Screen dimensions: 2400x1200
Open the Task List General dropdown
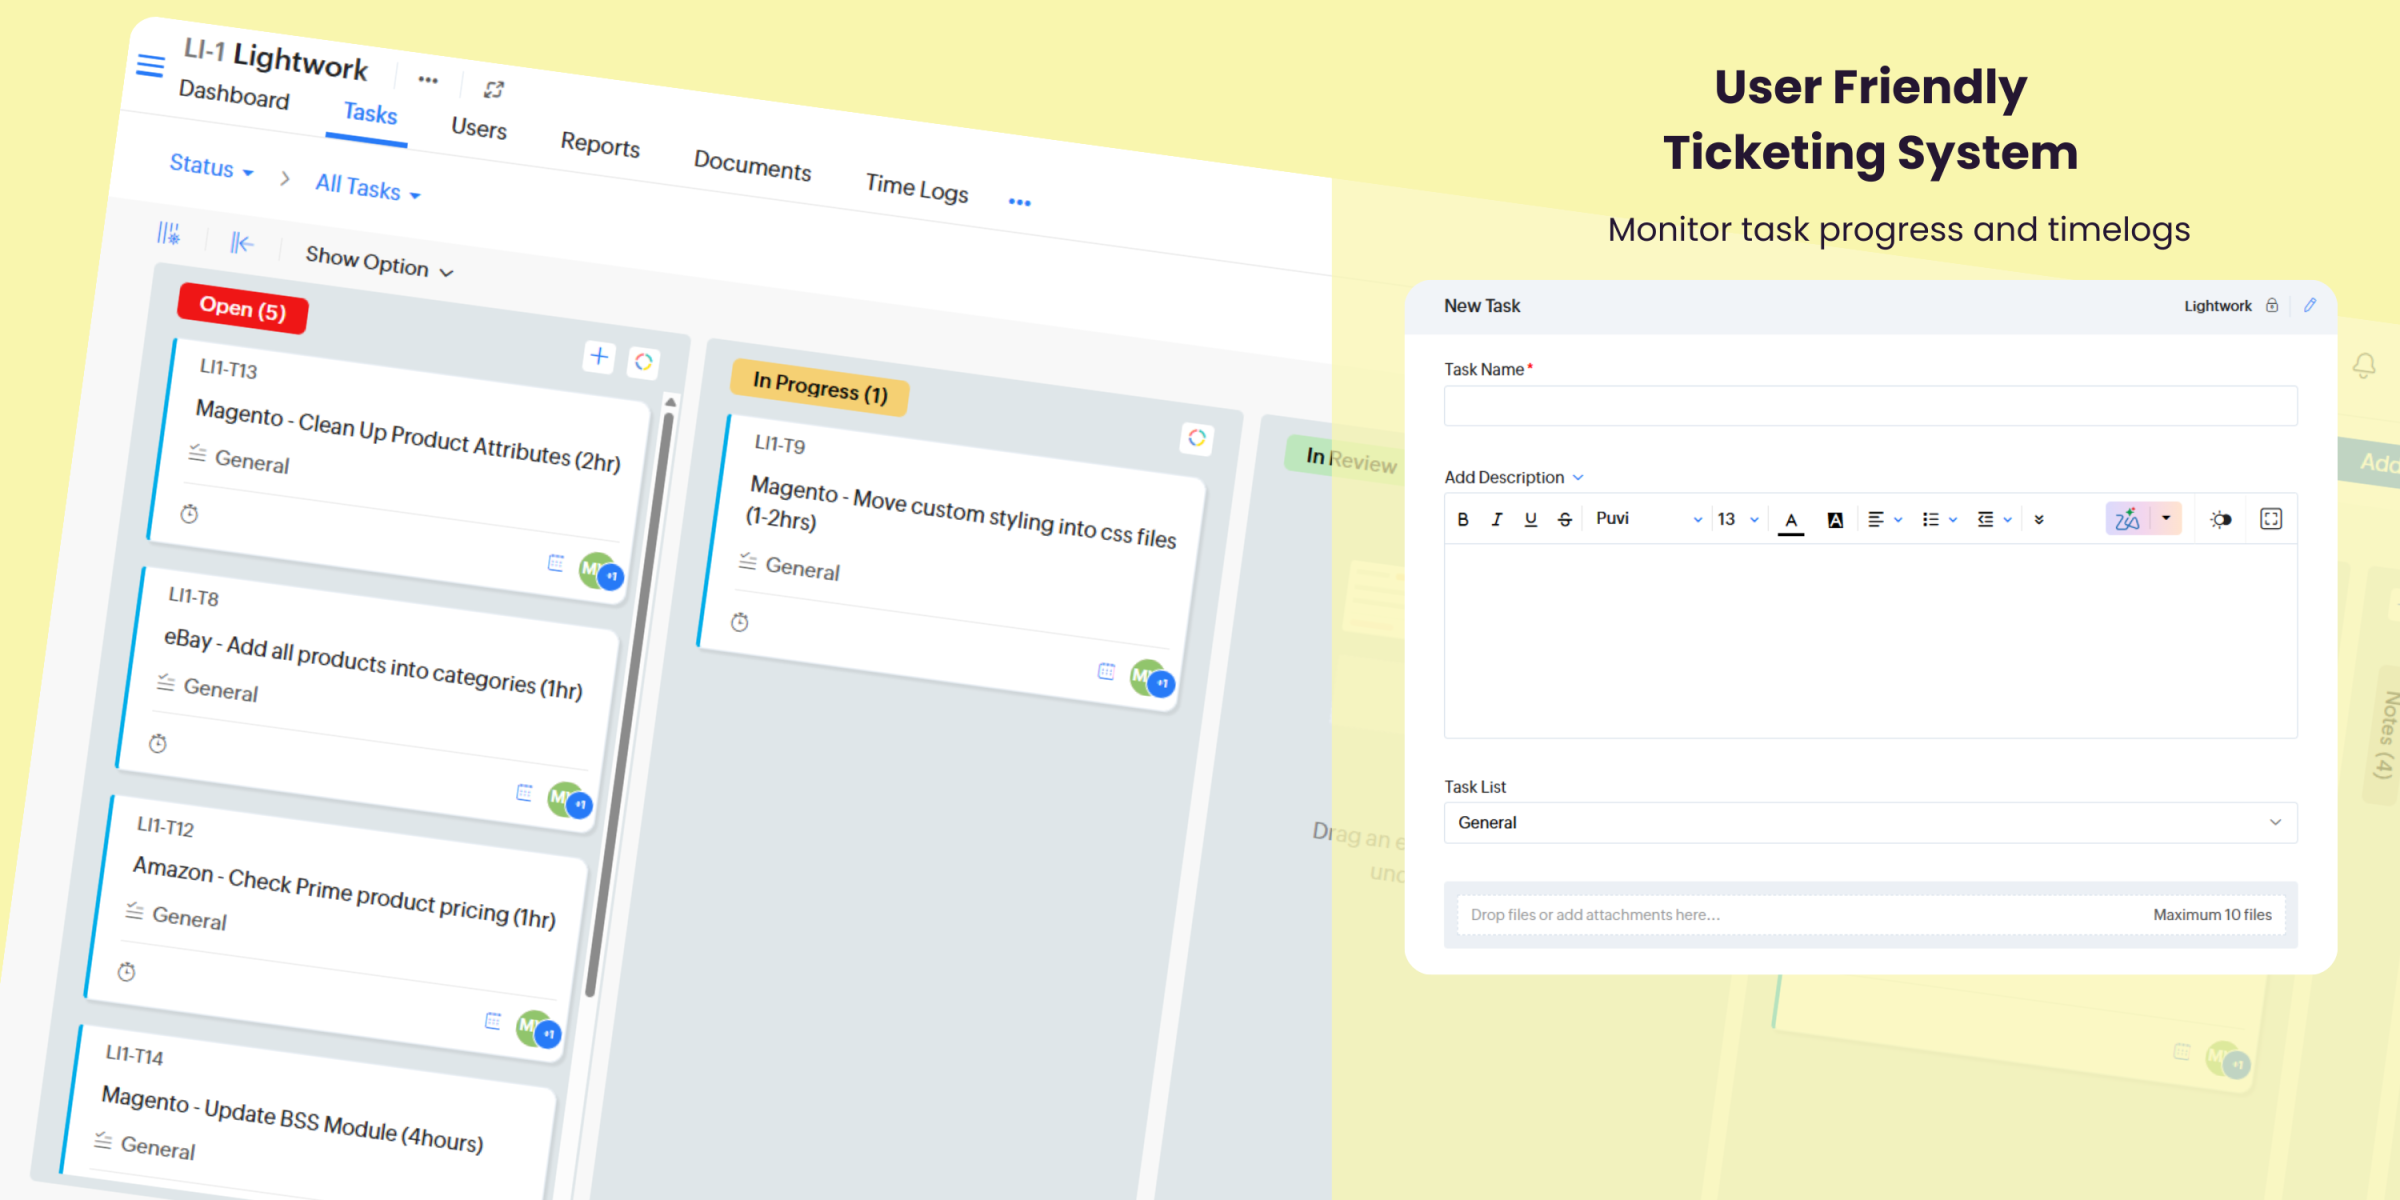click(1870, 823)
